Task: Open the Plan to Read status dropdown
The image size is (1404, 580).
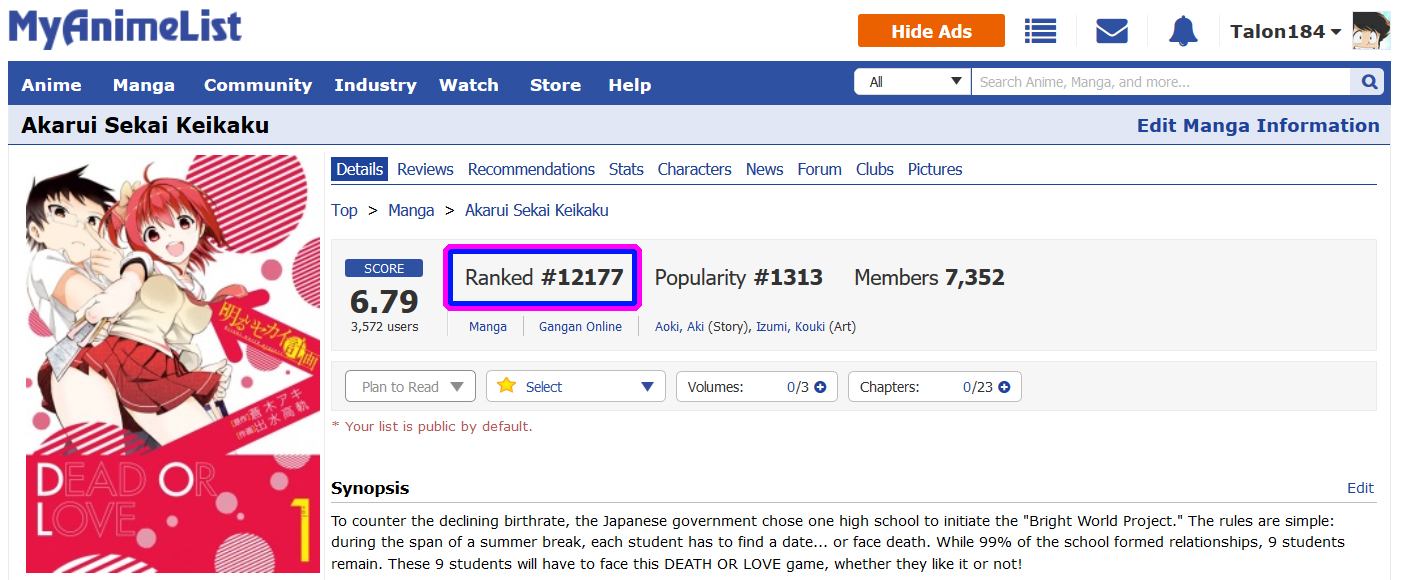Action: click(410, 387)
